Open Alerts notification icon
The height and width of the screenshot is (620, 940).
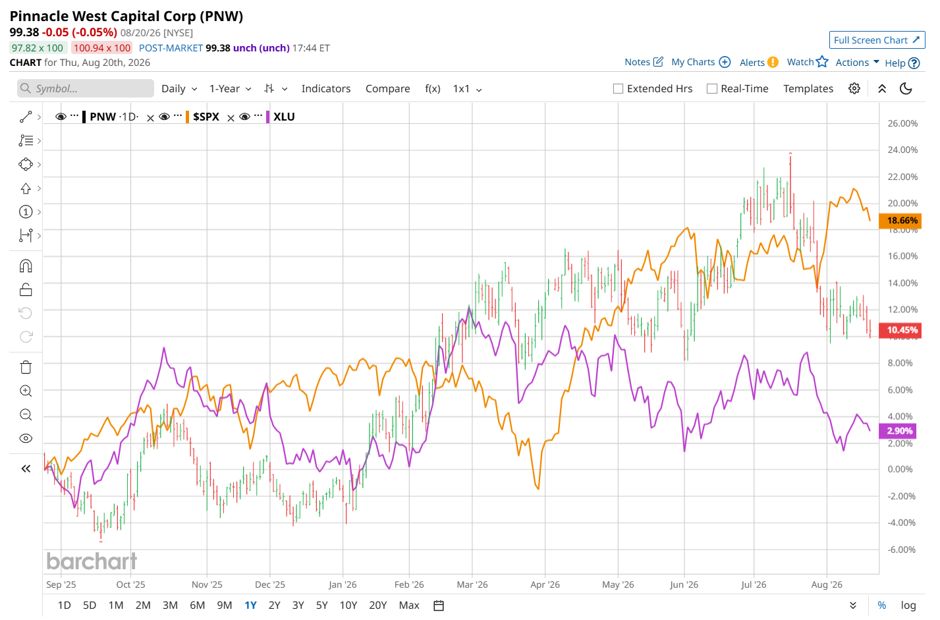click(x=773, y=62)
